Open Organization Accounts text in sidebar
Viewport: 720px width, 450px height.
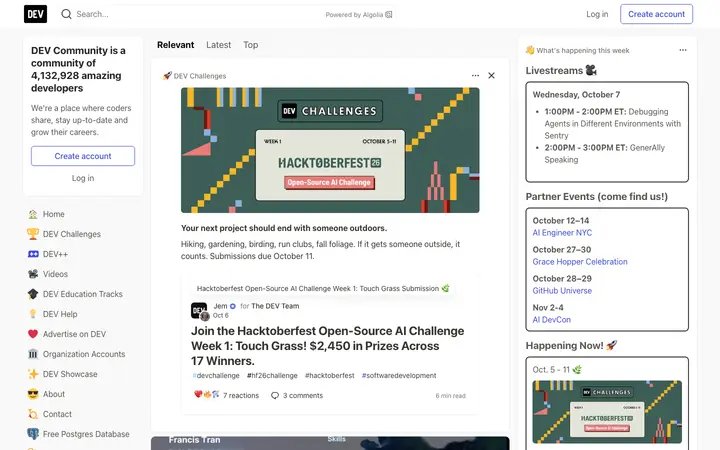click(84, 354)
